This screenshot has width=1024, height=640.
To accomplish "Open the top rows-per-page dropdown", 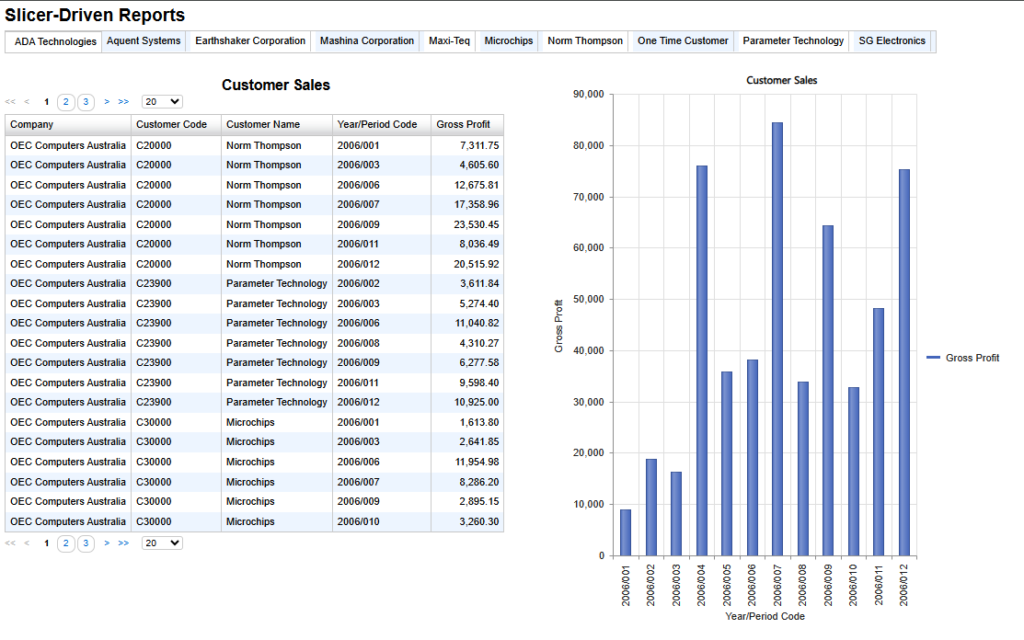I will point(162,102).
